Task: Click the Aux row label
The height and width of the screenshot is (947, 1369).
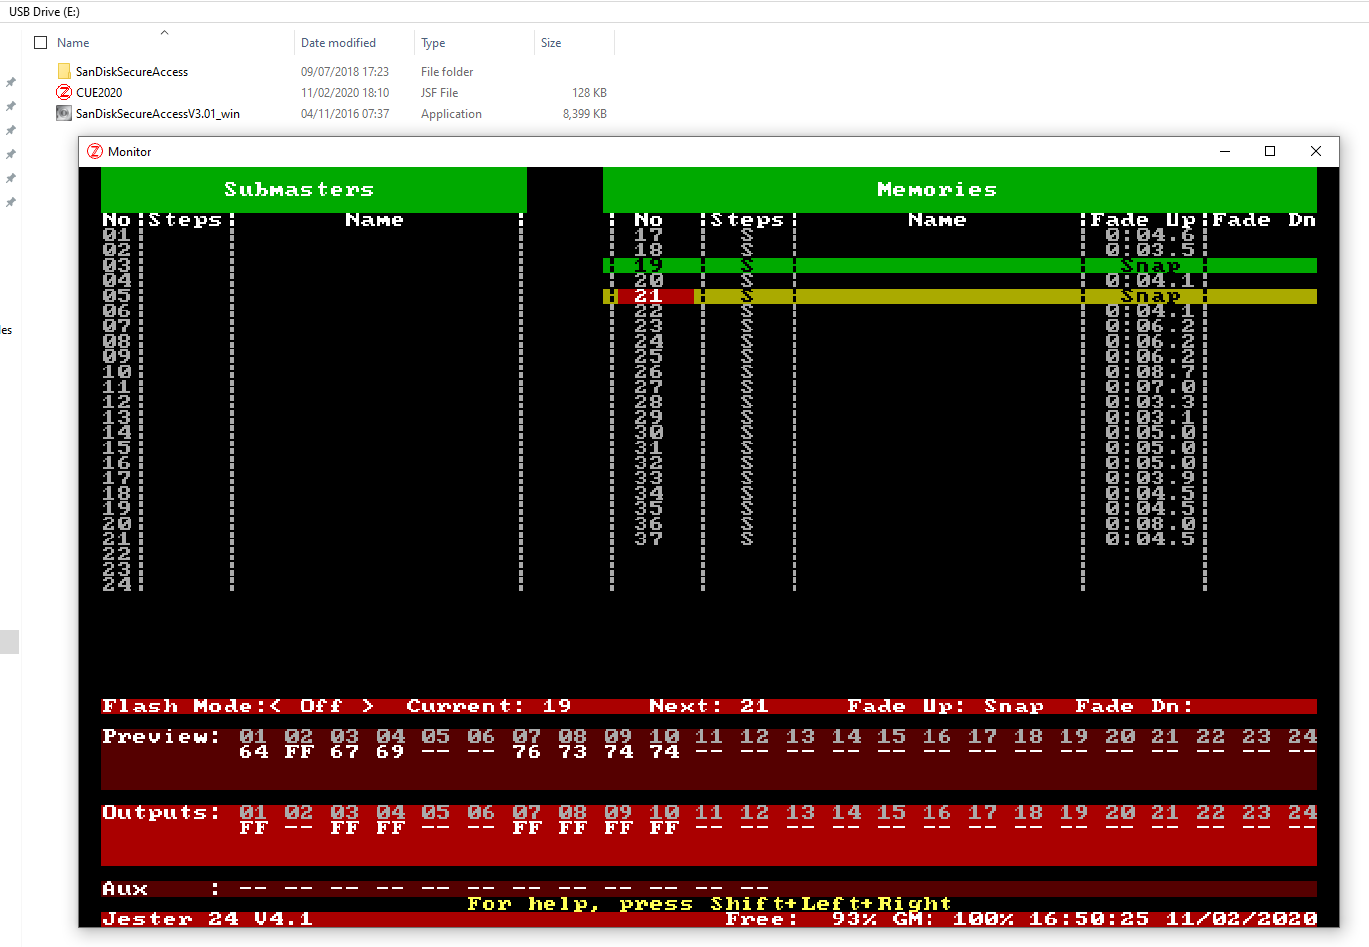Action: click(125, 889)
